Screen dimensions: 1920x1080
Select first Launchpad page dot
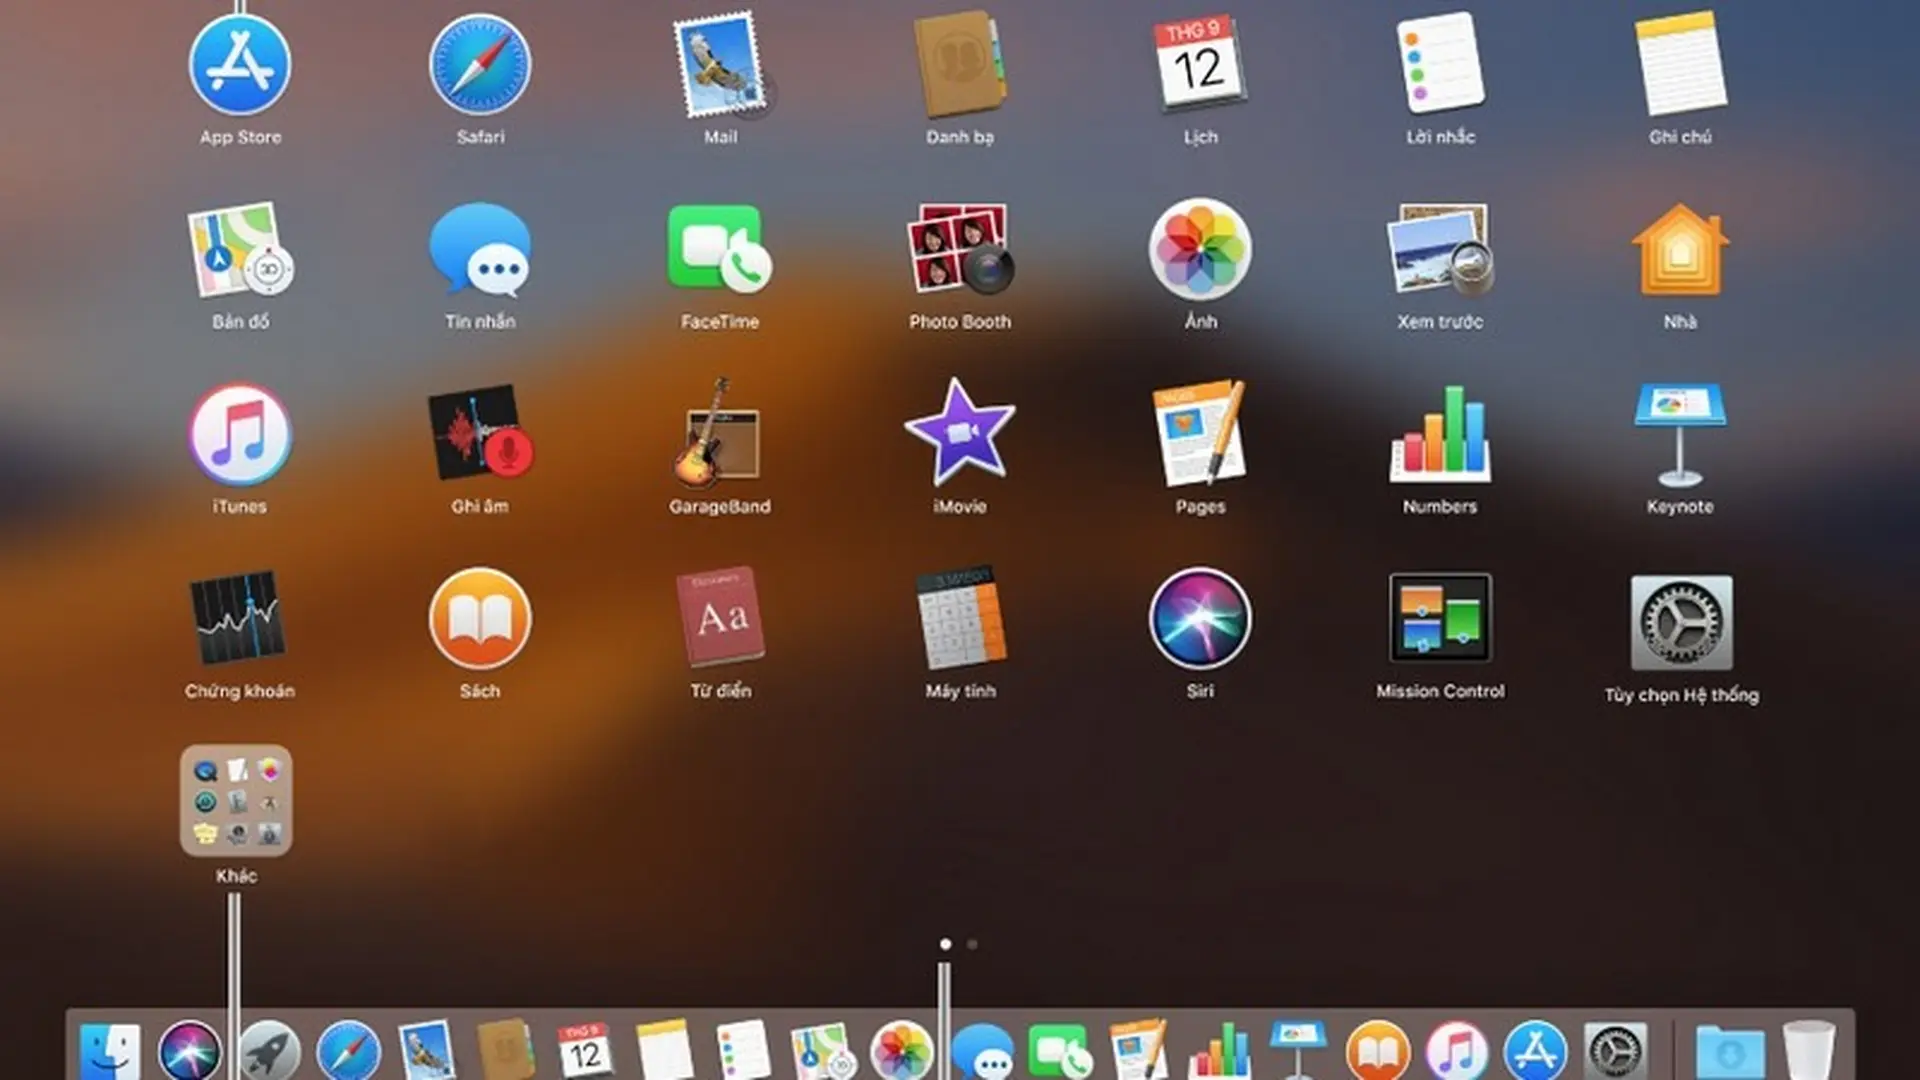point(946,944)
